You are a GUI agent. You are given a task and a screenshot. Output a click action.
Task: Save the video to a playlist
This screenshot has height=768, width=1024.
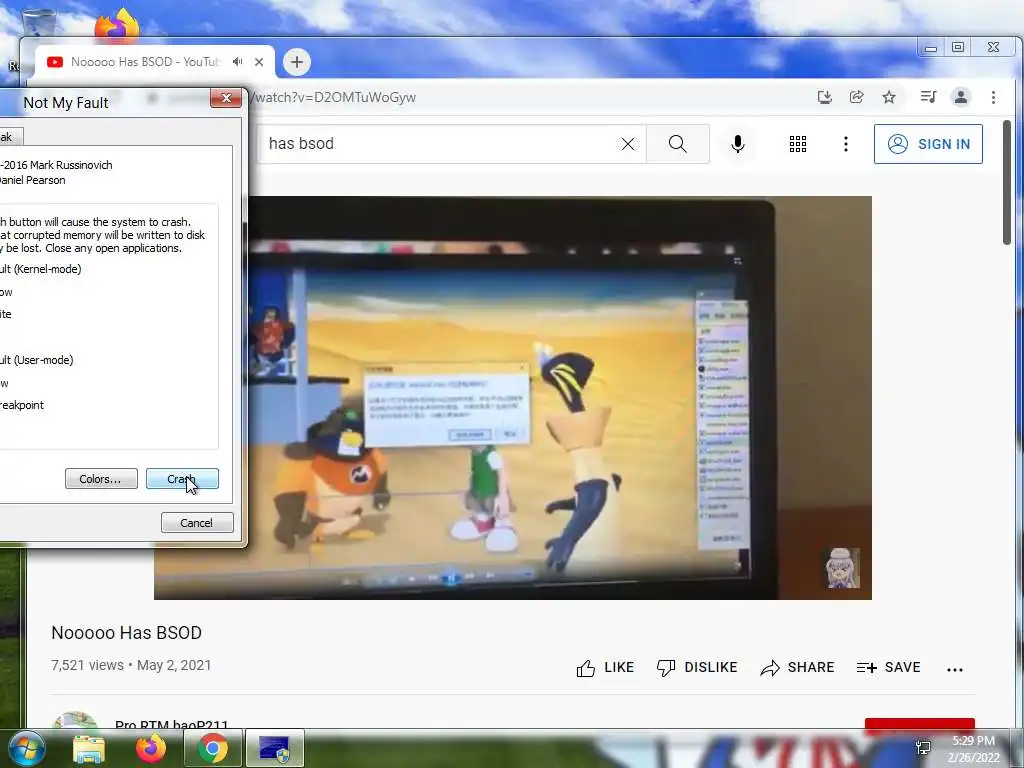pos(888,667)
